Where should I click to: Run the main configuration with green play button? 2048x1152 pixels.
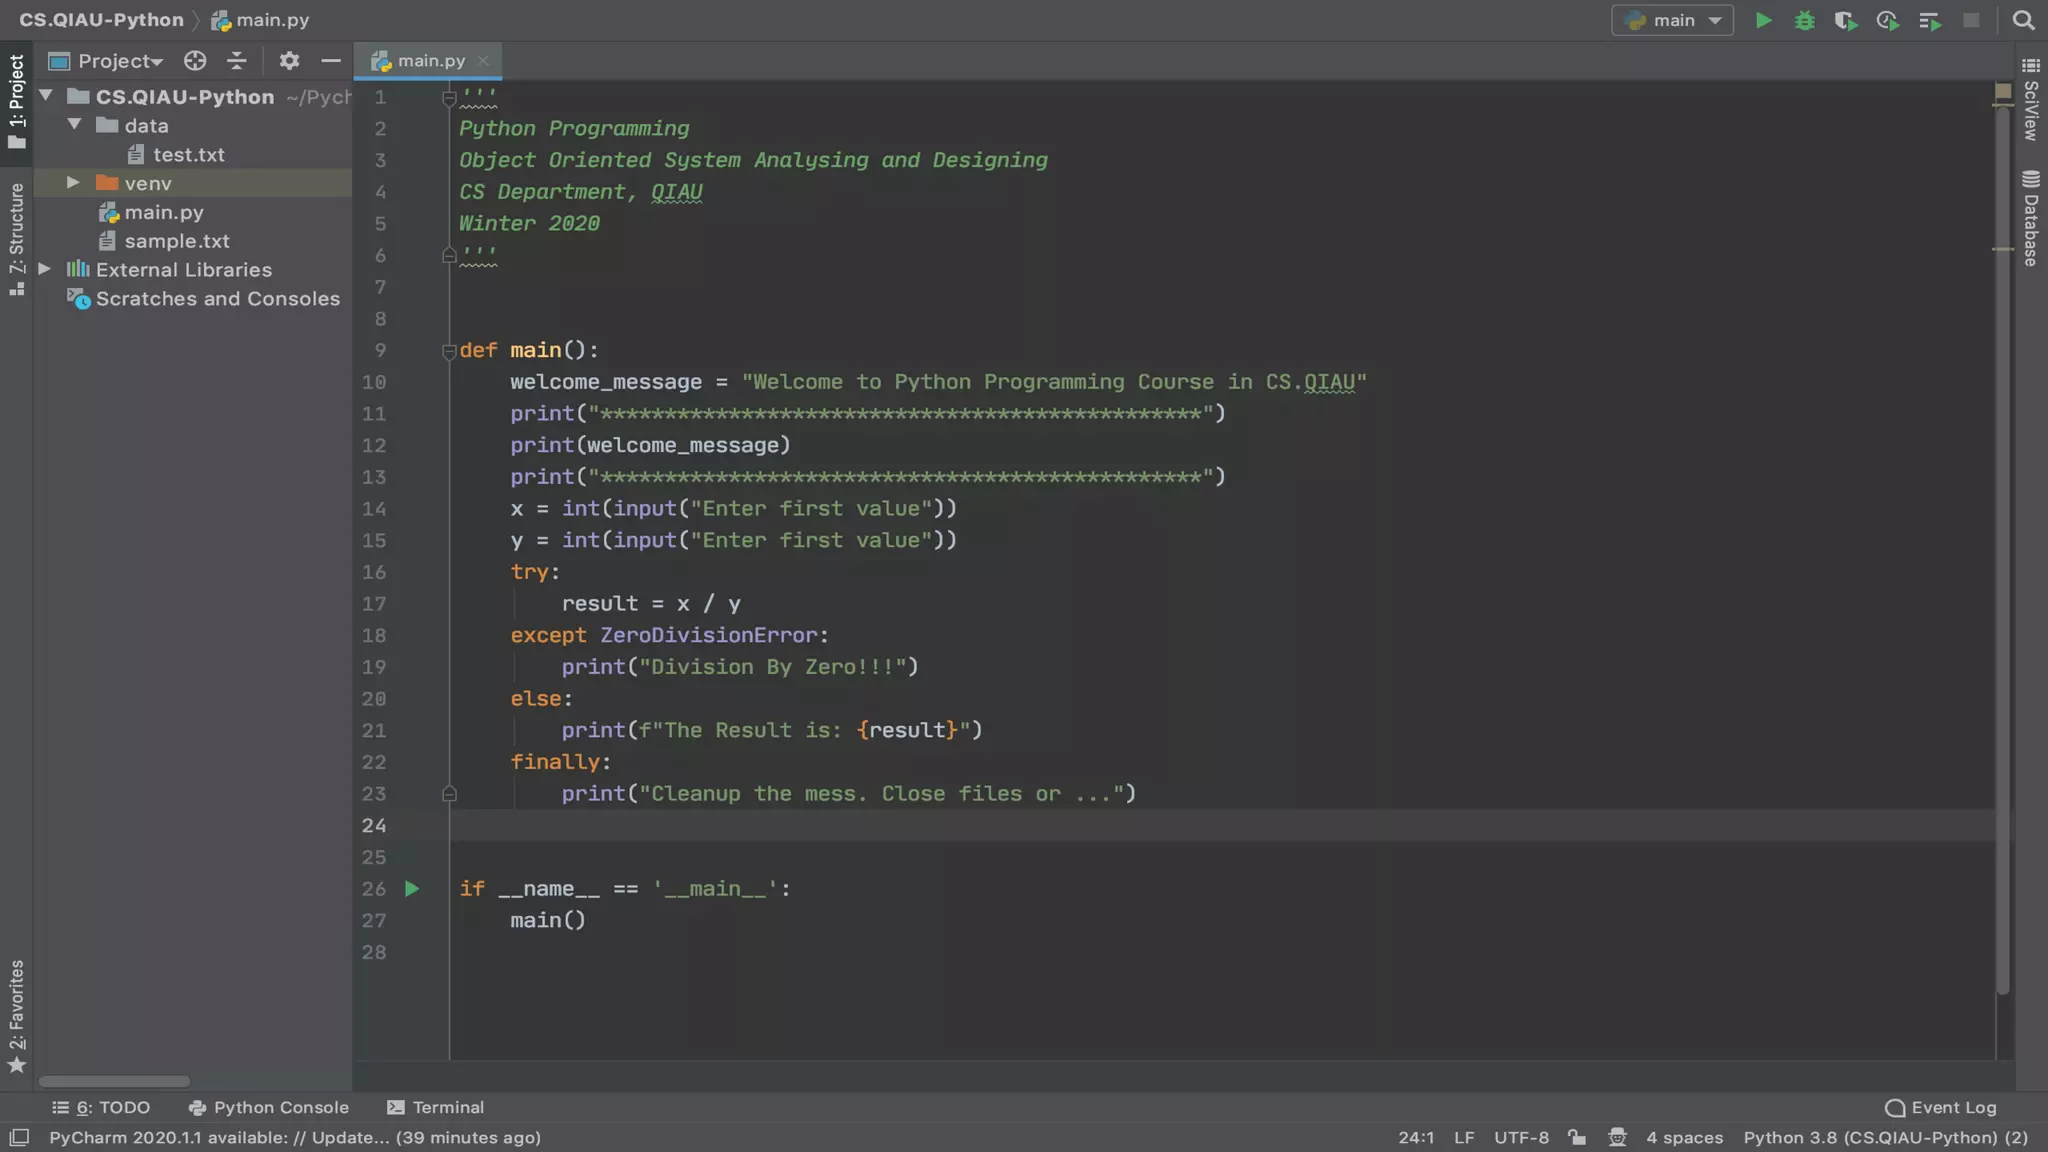(1763, 21)
